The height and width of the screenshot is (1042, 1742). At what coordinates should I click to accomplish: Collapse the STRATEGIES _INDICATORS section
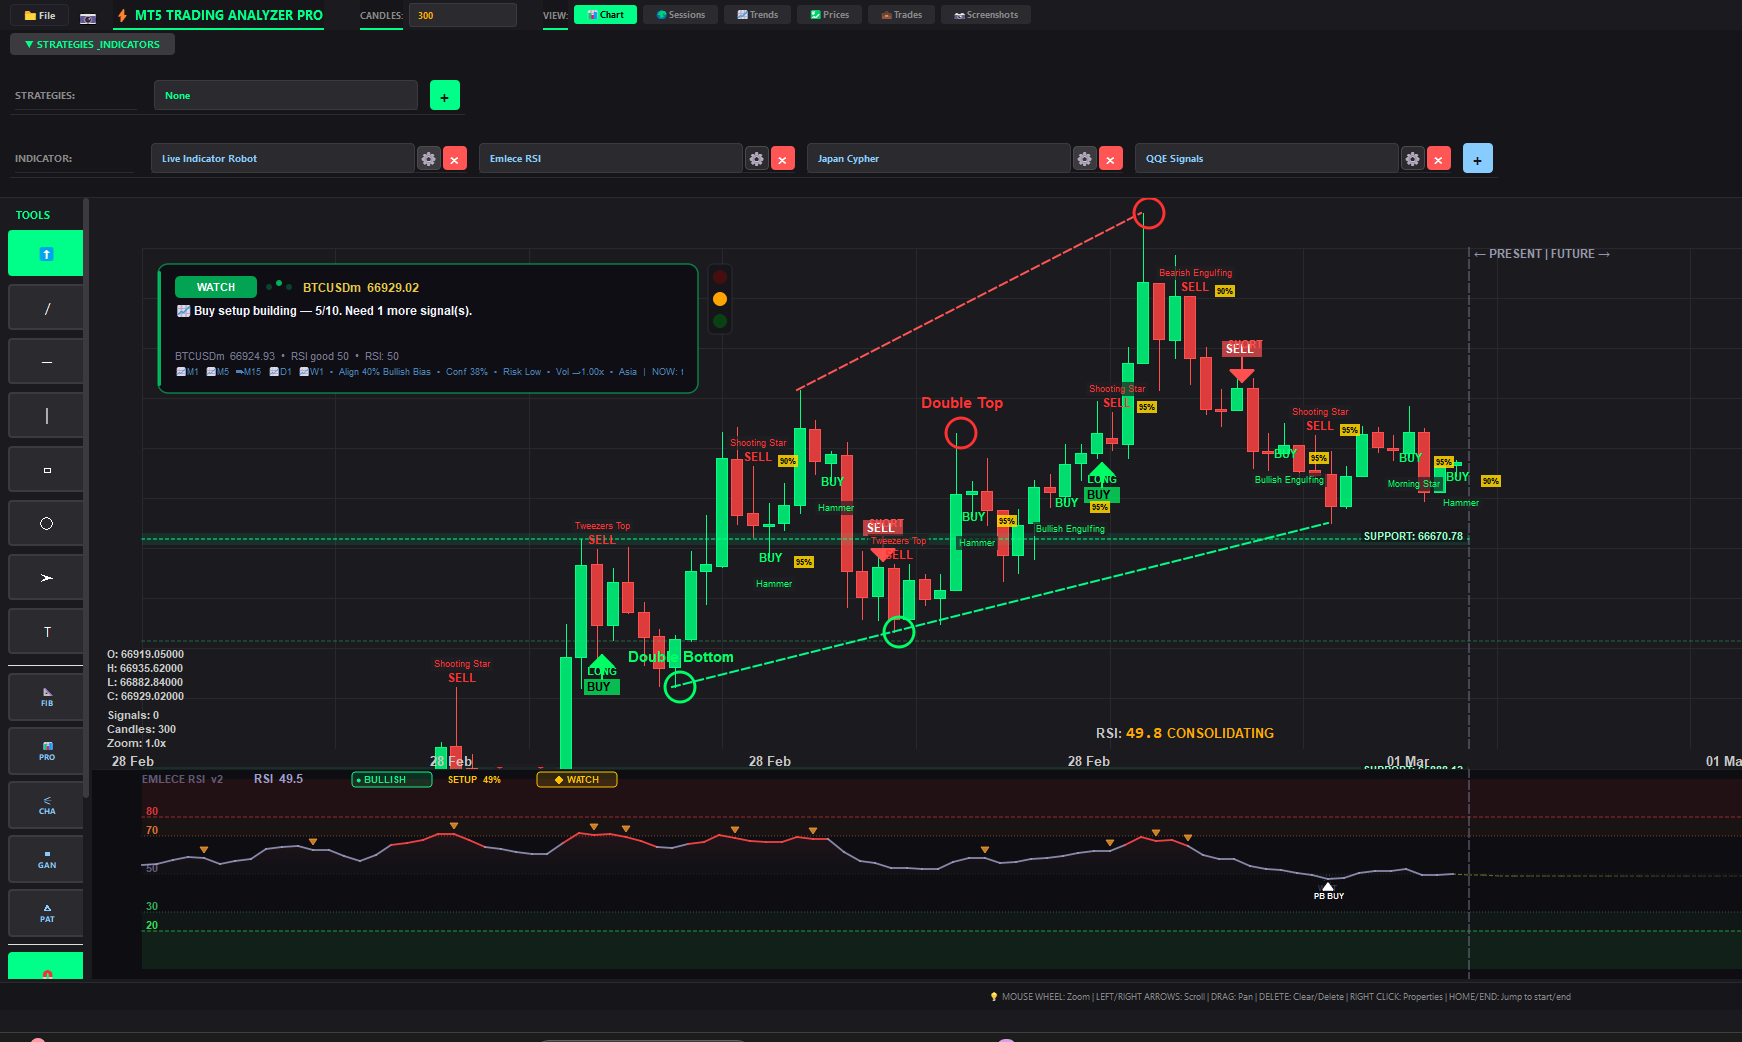(x=91, y=44)
